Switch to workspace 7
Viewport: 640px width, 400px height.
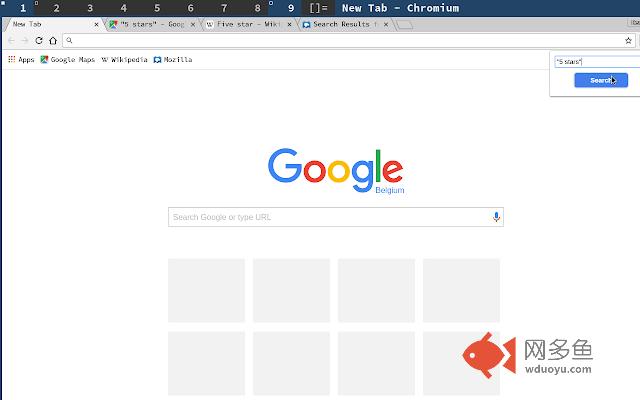224,8
